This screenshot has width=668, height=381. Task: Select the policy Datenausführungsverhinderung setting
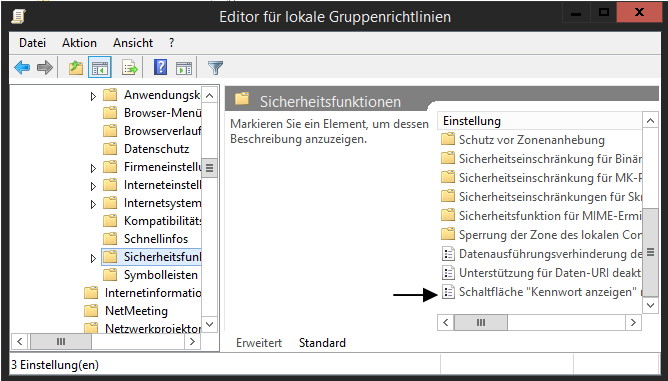pos(541,254)
